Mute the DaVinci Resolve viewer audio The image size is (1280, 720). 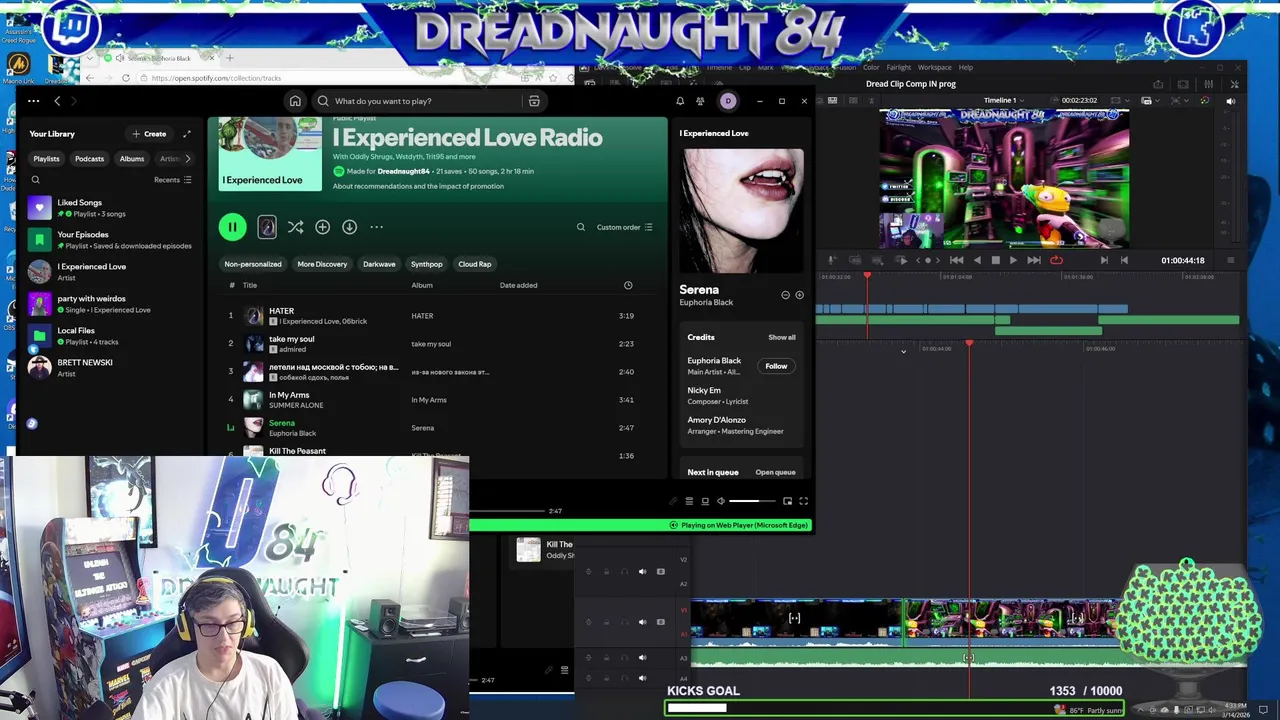(1231, 100)
